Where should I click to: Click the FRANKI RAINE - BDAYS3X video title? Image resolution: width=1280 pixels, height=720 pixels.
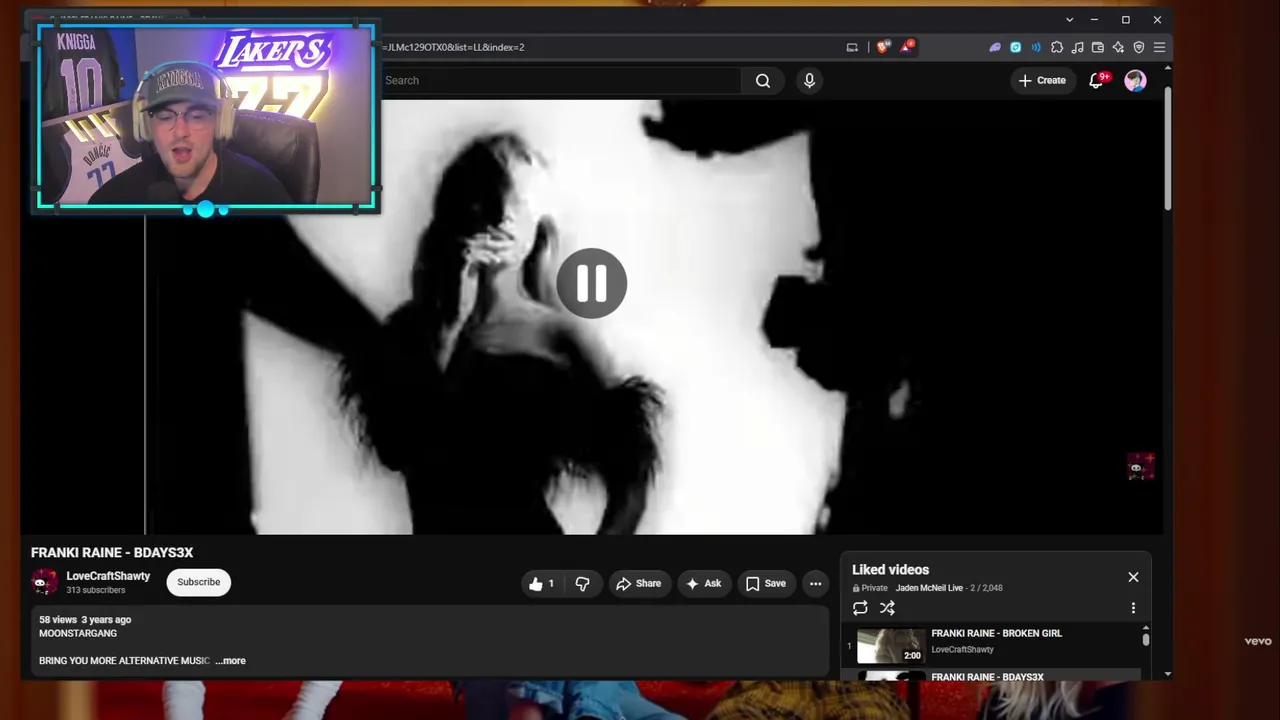(112, 552)
